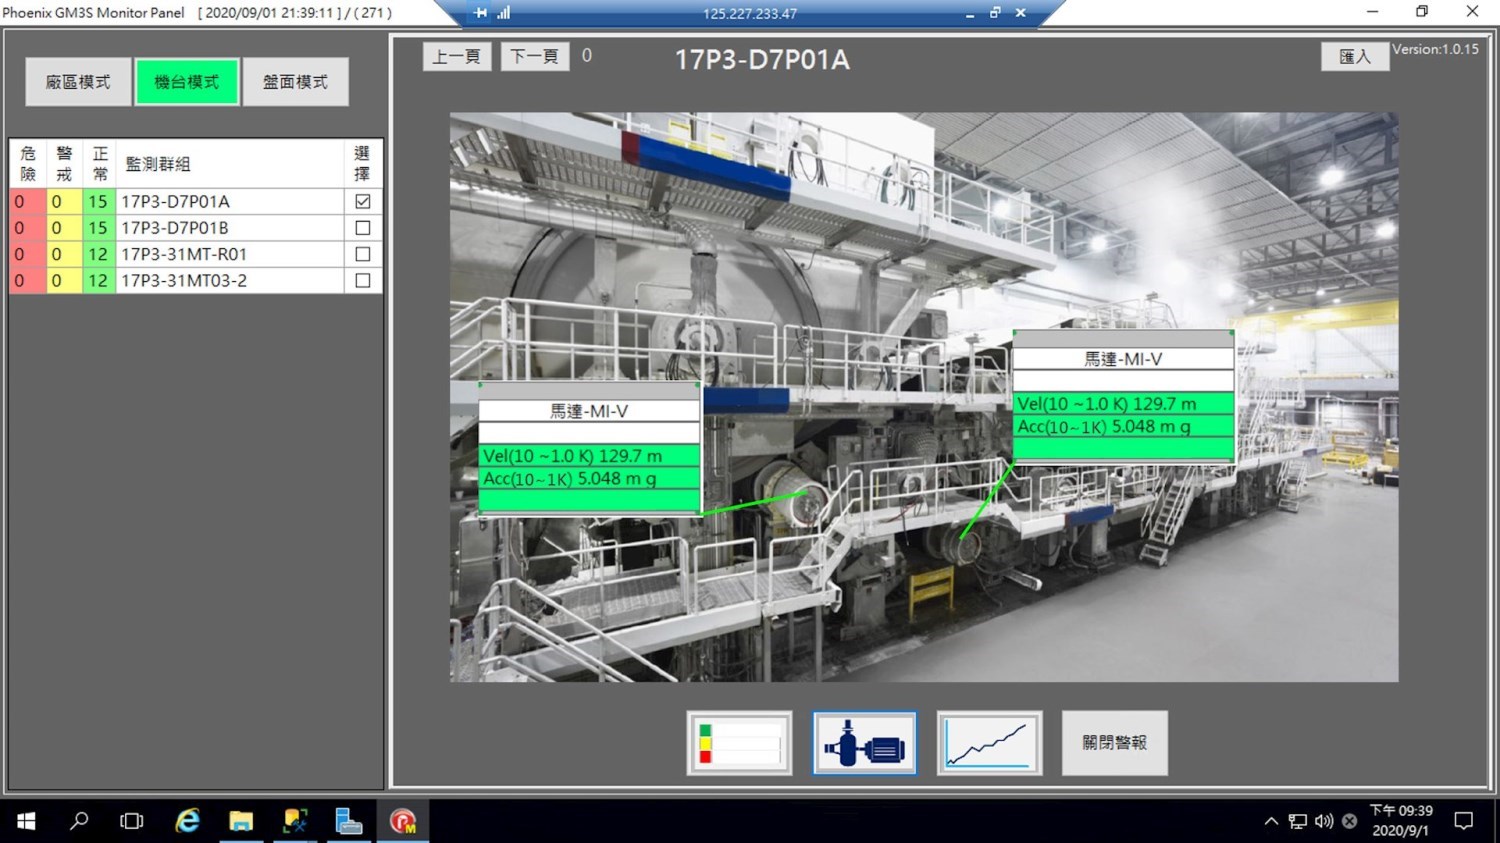Go to next page with 下一頁
This screenshot has height=843, width=1500.
[x=535, y=57]
